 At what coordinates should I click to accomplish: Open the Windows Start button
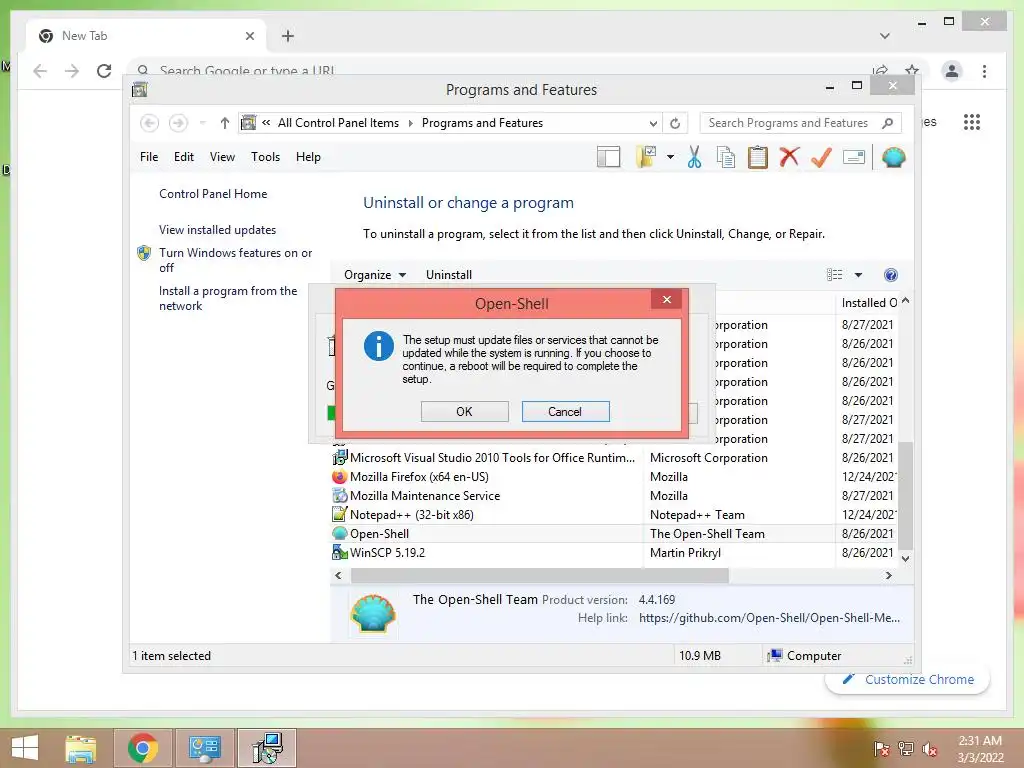tap(25, 748)
